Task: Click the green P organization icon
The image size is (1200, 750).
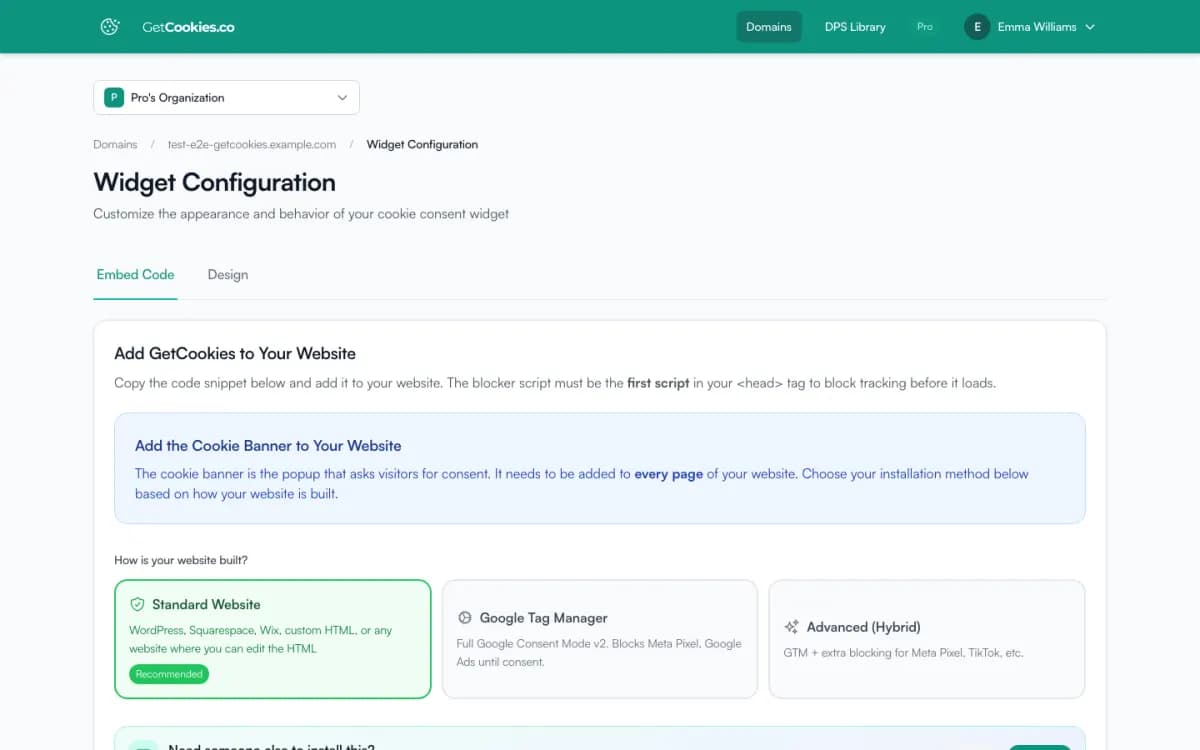Action: click(114, 98)
